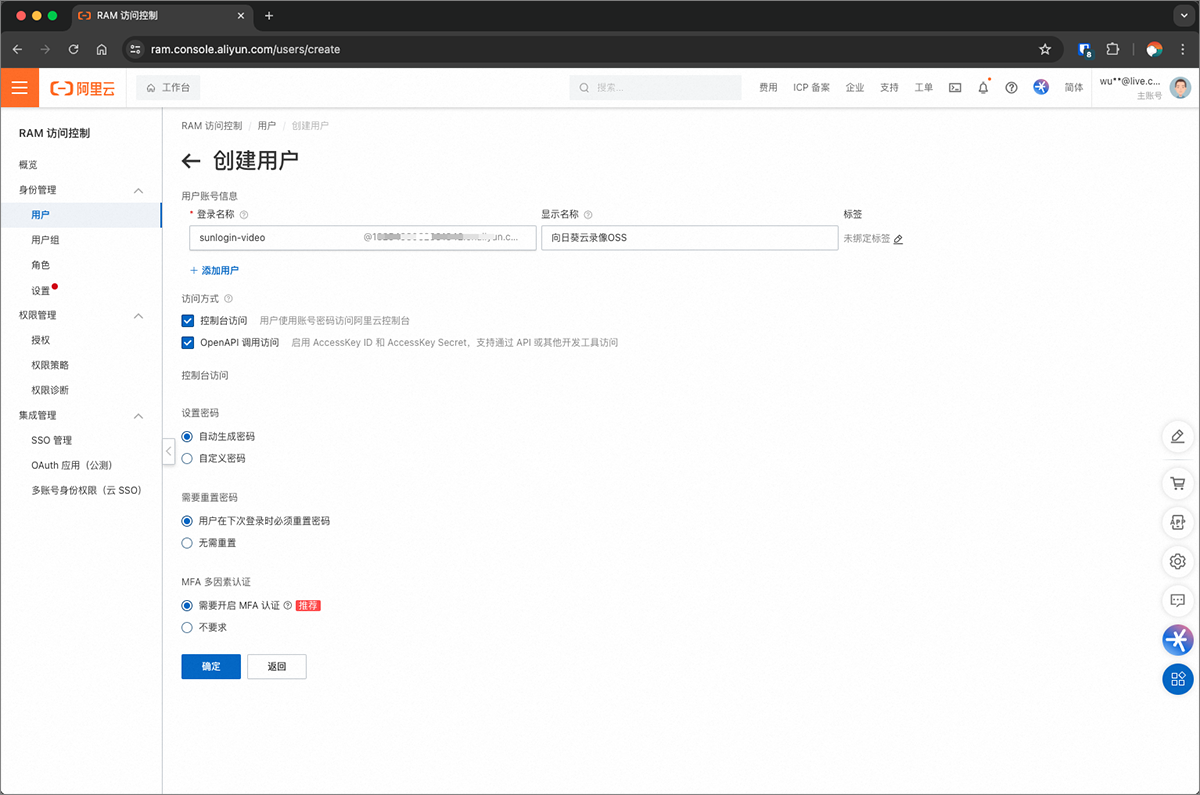
Task: Go to 权限策略 in the sidebar
Action: tap(50, 365)
